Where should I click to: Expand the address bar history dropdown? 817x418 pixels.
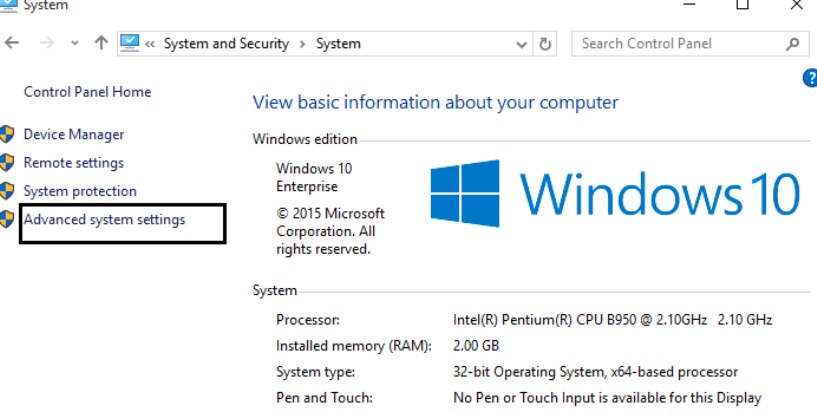pyautogui.click(x=521, y=45)
